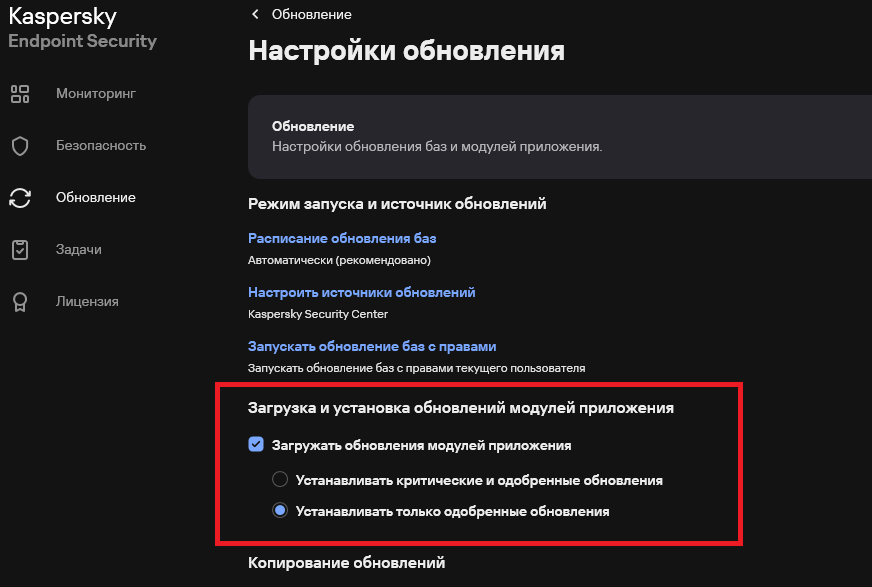Click the Kaspersky Endpoint Security logo
Image resolution: width=872 pixels, height=587 pixels.
click(x=82, y=29)
